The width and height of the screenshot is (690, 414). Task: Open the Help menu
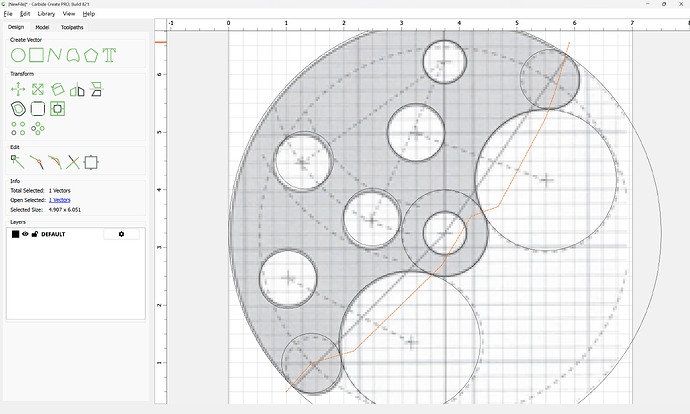pyautogui.click(x=89, y=14)
